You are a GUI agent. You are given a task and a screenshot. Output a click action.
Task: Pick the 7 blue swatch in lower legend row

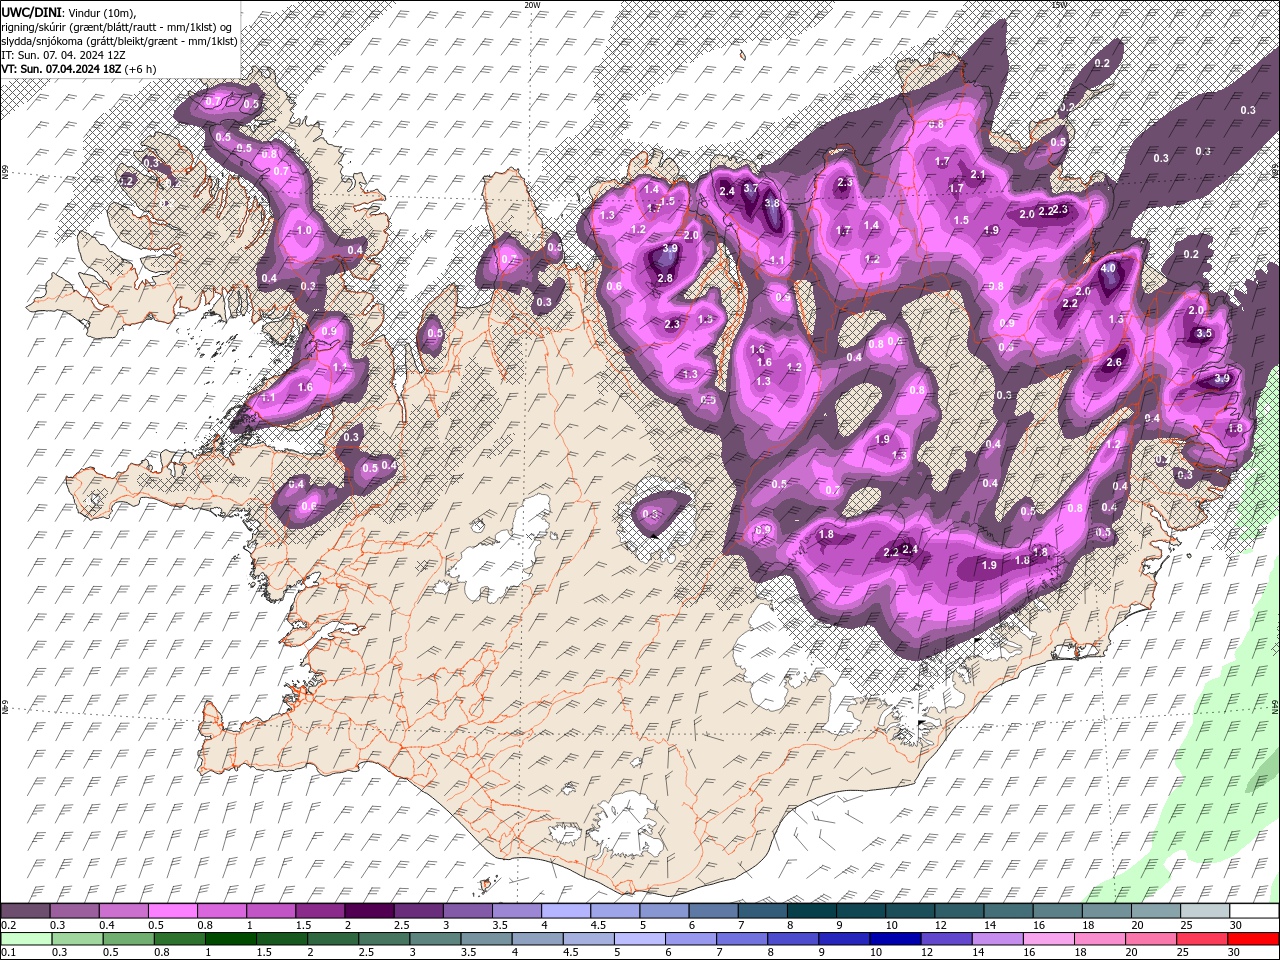click(741, 939)
